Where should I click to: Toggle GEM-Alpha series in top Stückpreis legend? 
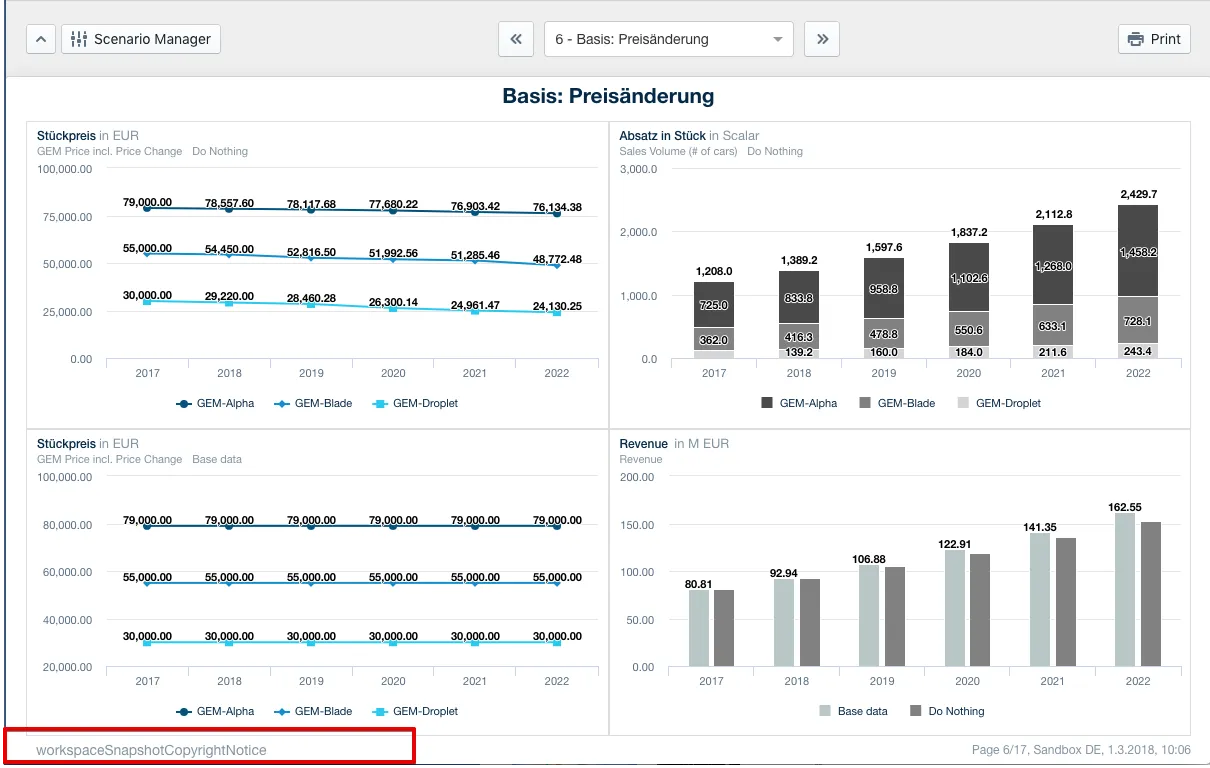(x=215, y=403)
